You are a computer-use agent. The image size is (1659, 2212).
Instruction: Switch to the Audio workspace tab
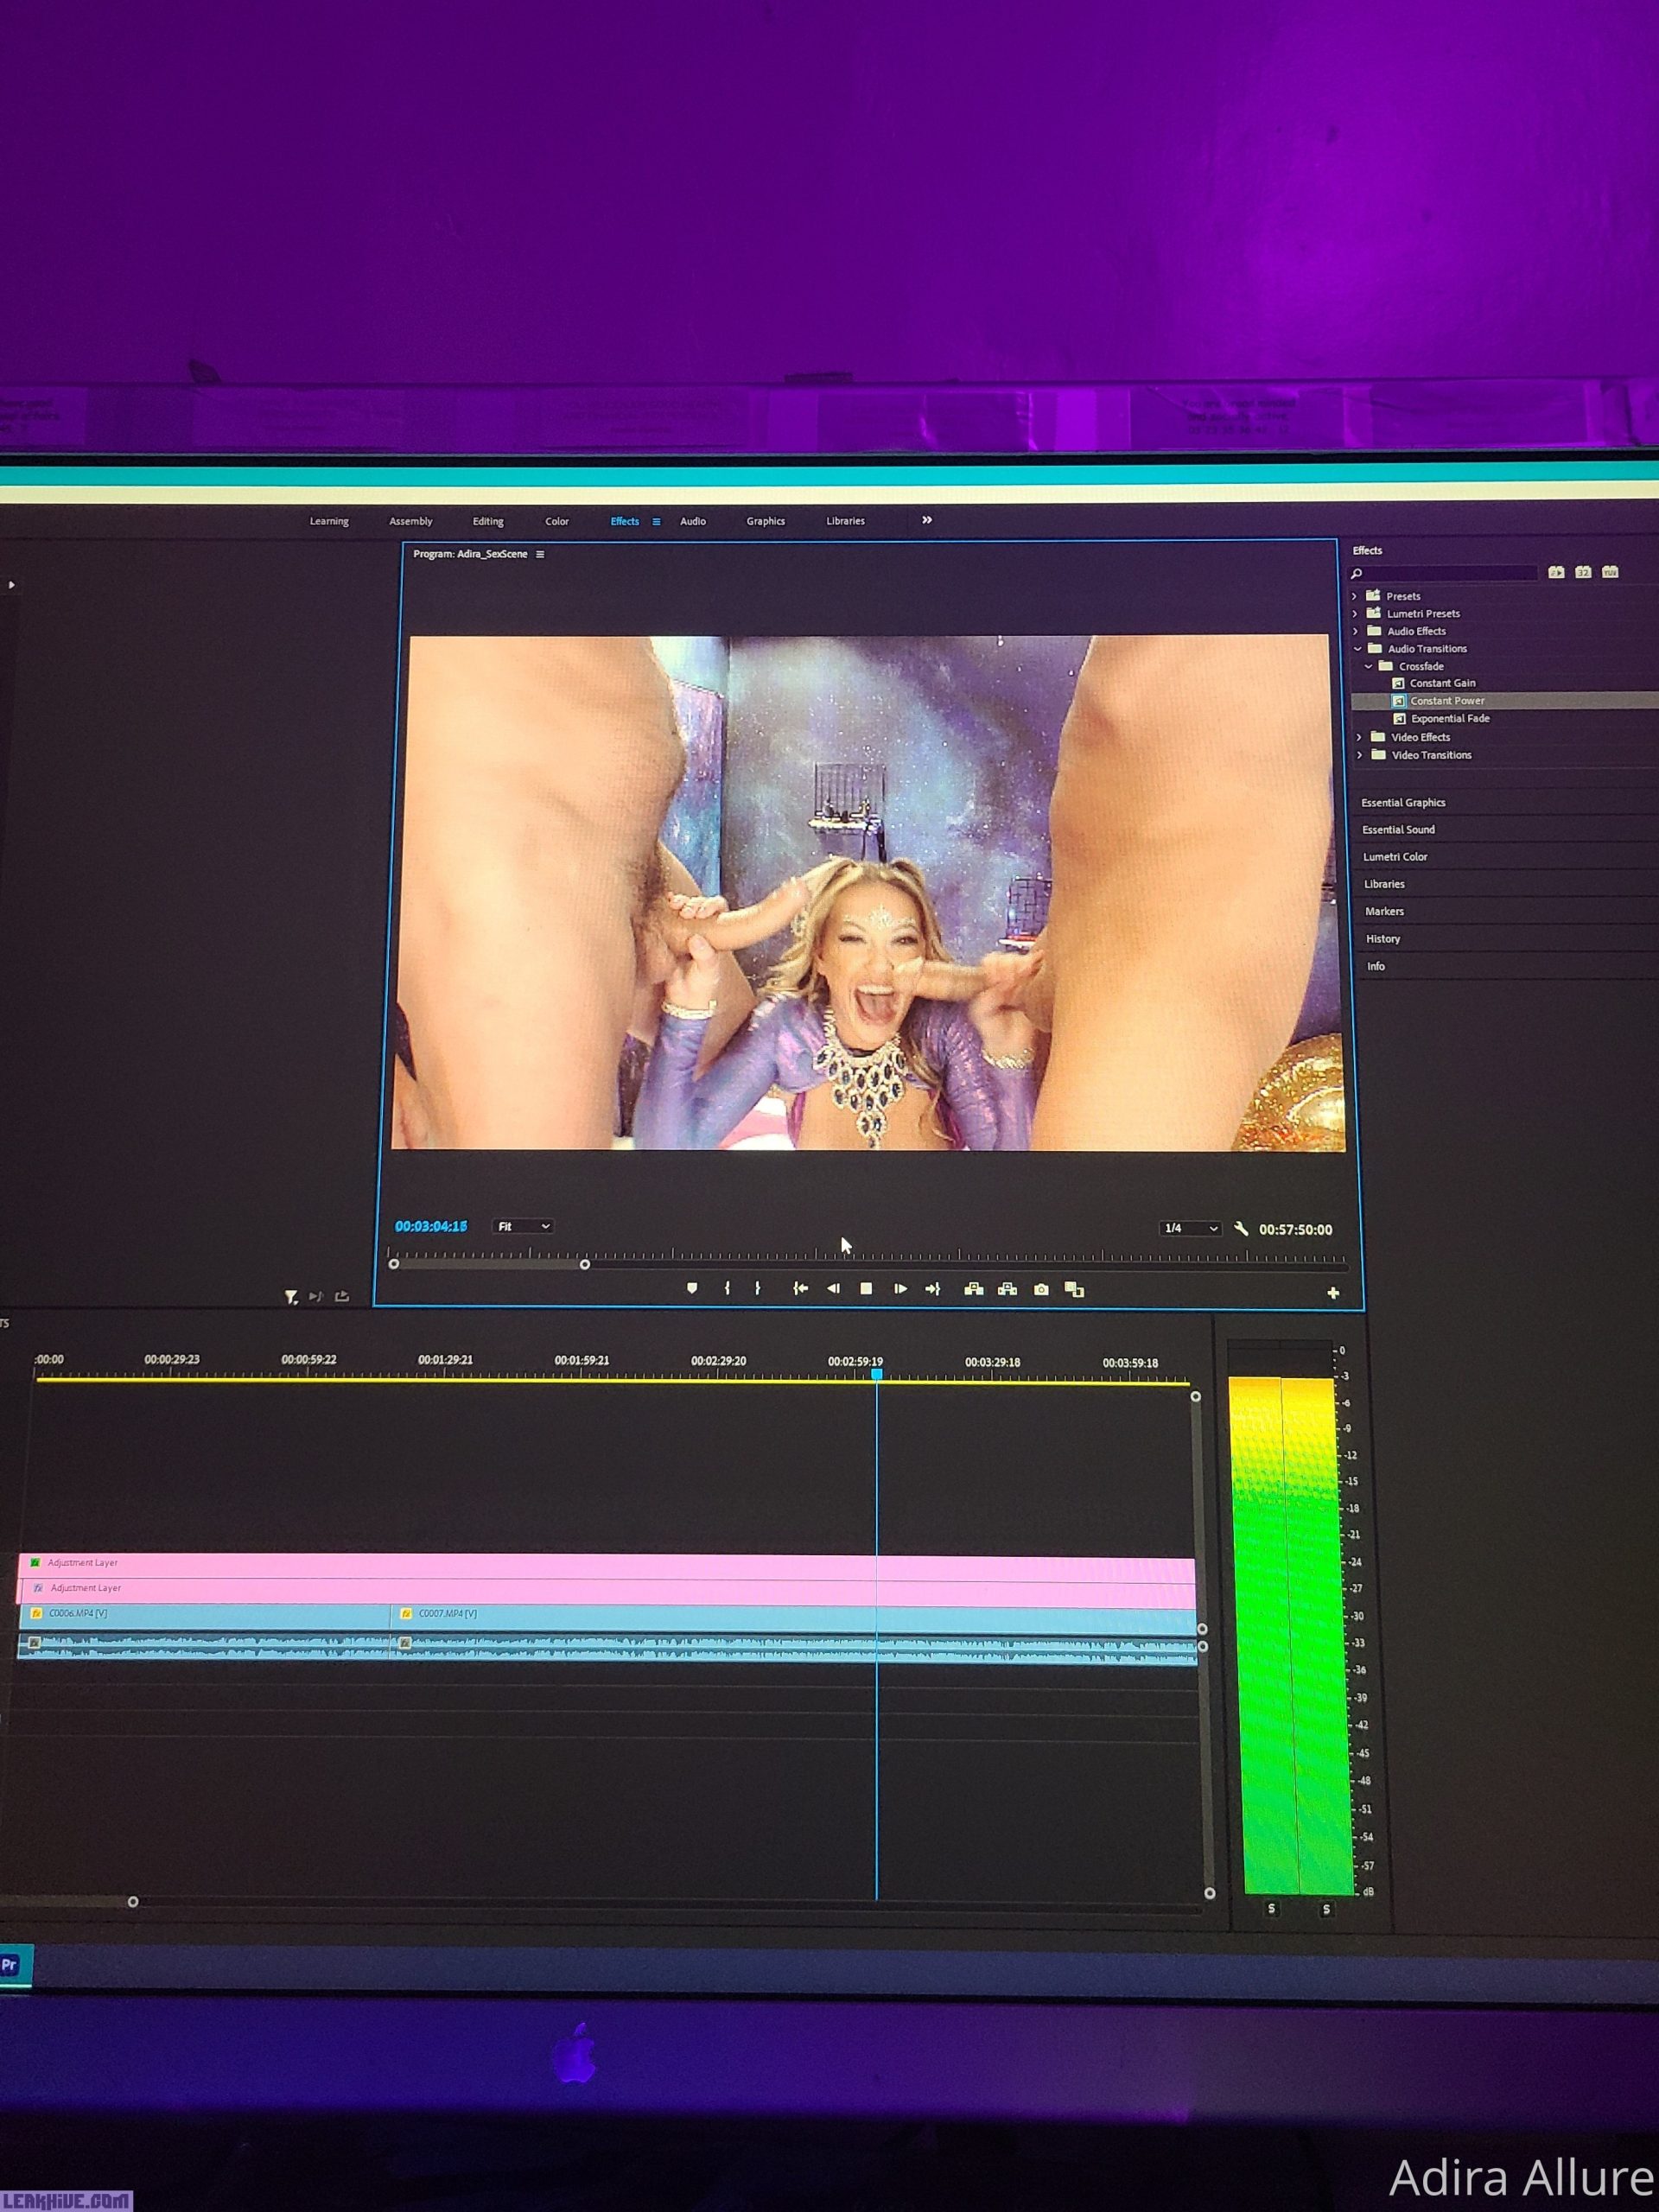[693, 521]
